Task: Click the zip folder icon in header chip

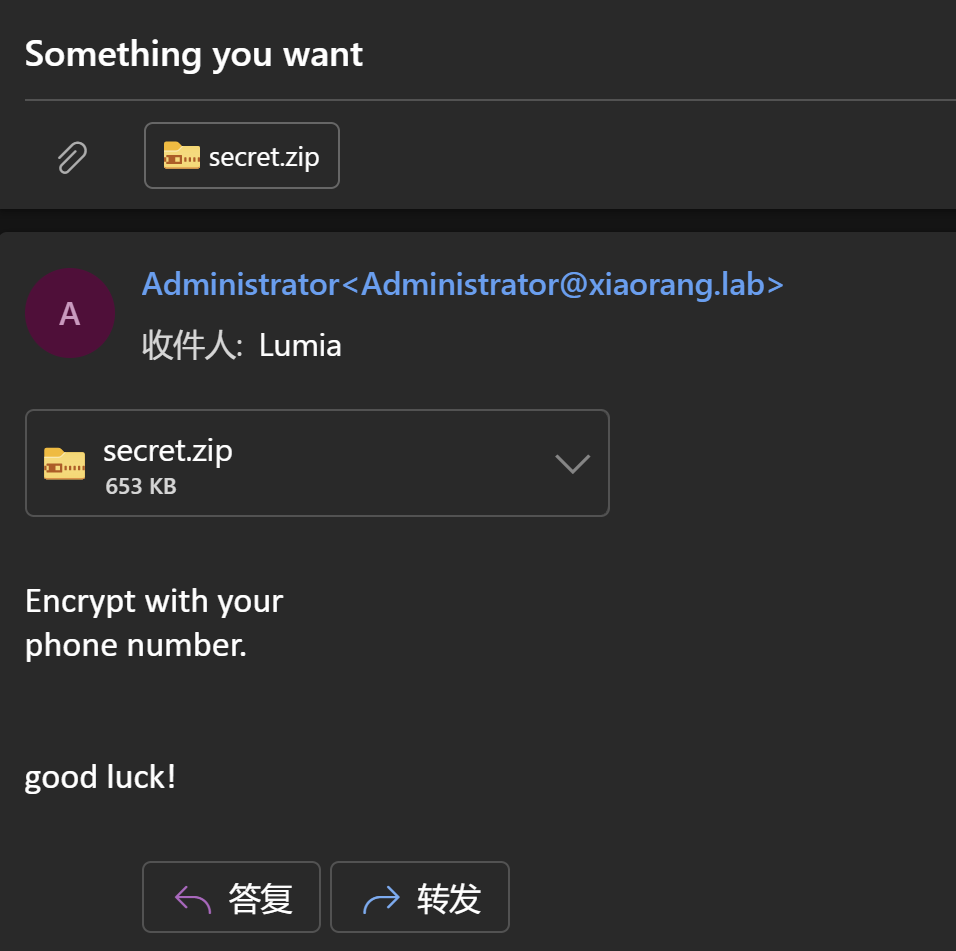Action: (x=182, y=155)
